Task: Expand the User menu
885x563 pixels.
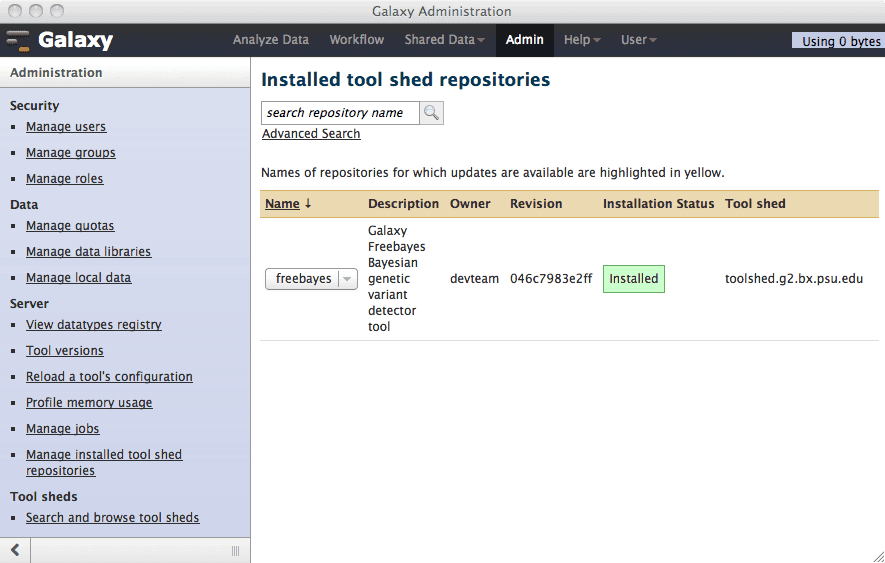Action: 638,40
